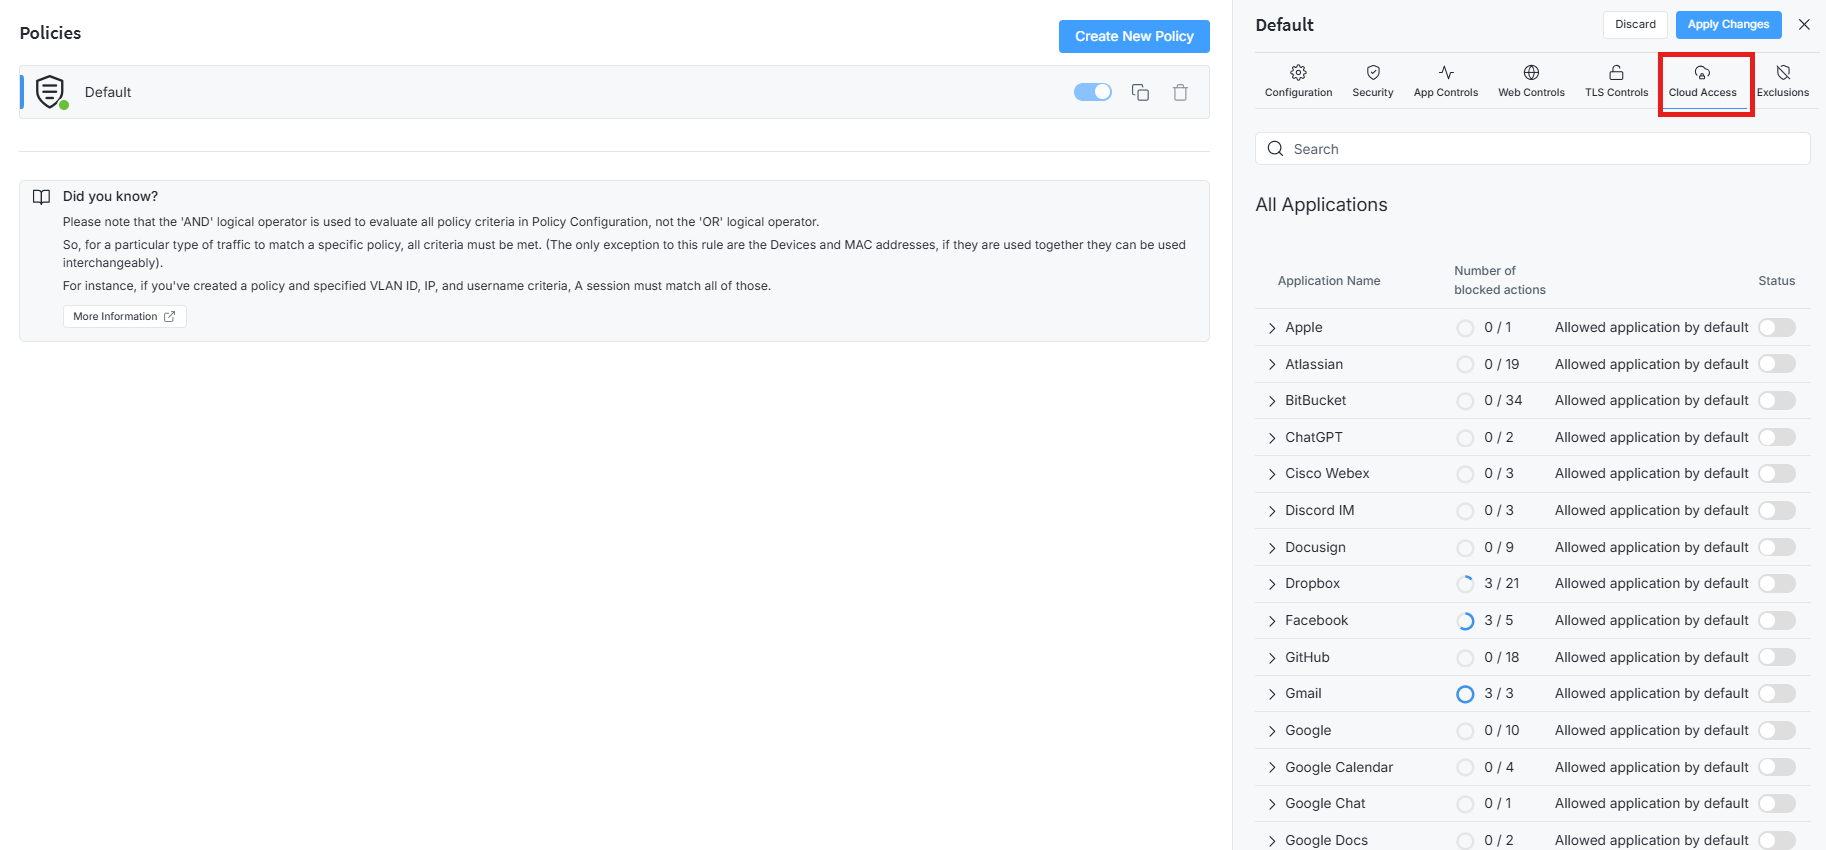
Task: Open the App Controls tab
Action: click(1446, 82)
